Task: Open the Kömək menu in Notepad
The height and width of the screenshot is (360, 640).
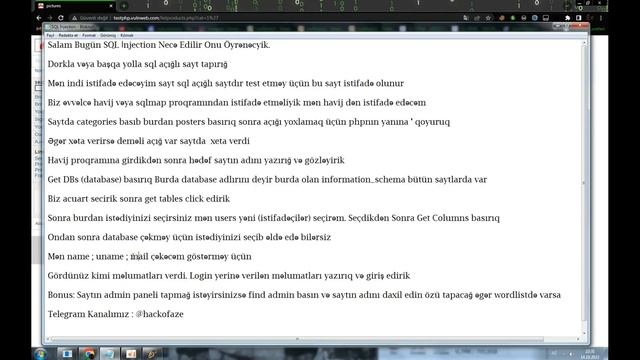Action: click(127, 36)
